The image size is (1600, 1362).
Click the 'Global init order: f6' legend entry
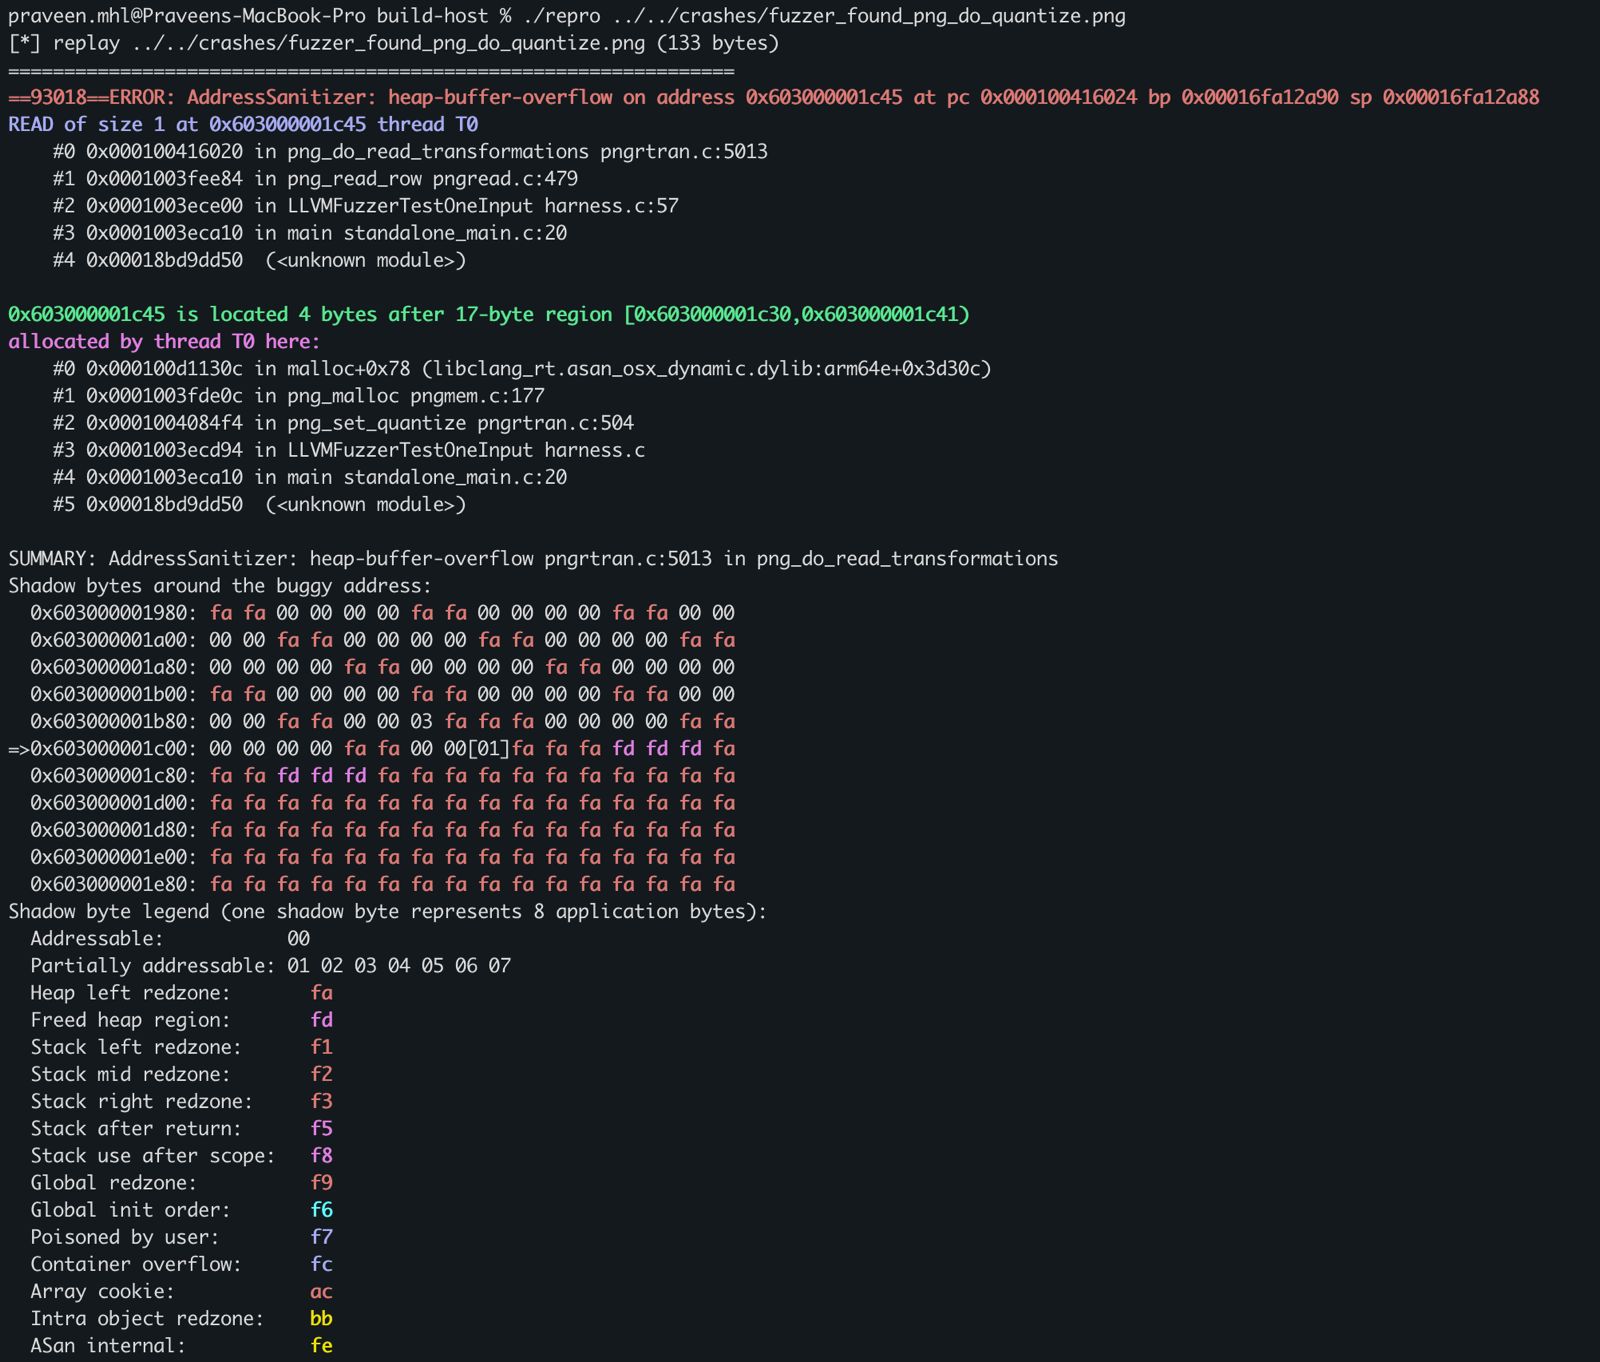[x=181, y=1209]
